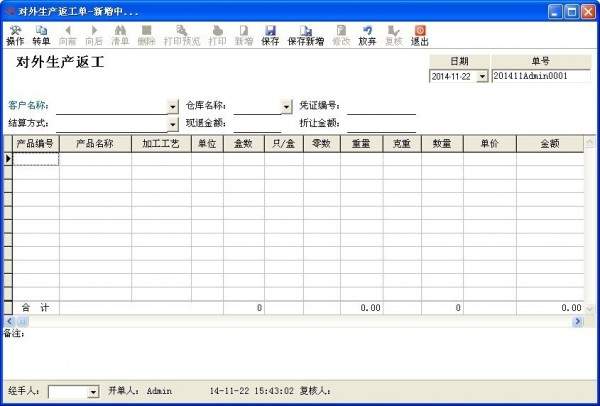
Task: Click the 放弃 (Discard) toolbar icon
Action: tap(367, 35)
